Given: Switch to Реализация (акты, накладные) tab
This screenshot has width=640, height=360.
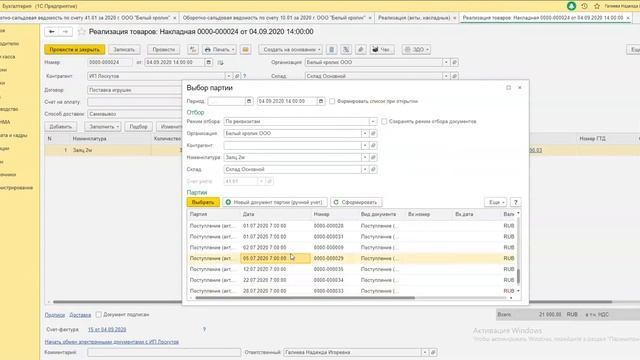Looking at the screenshot, I should (414, 18).
